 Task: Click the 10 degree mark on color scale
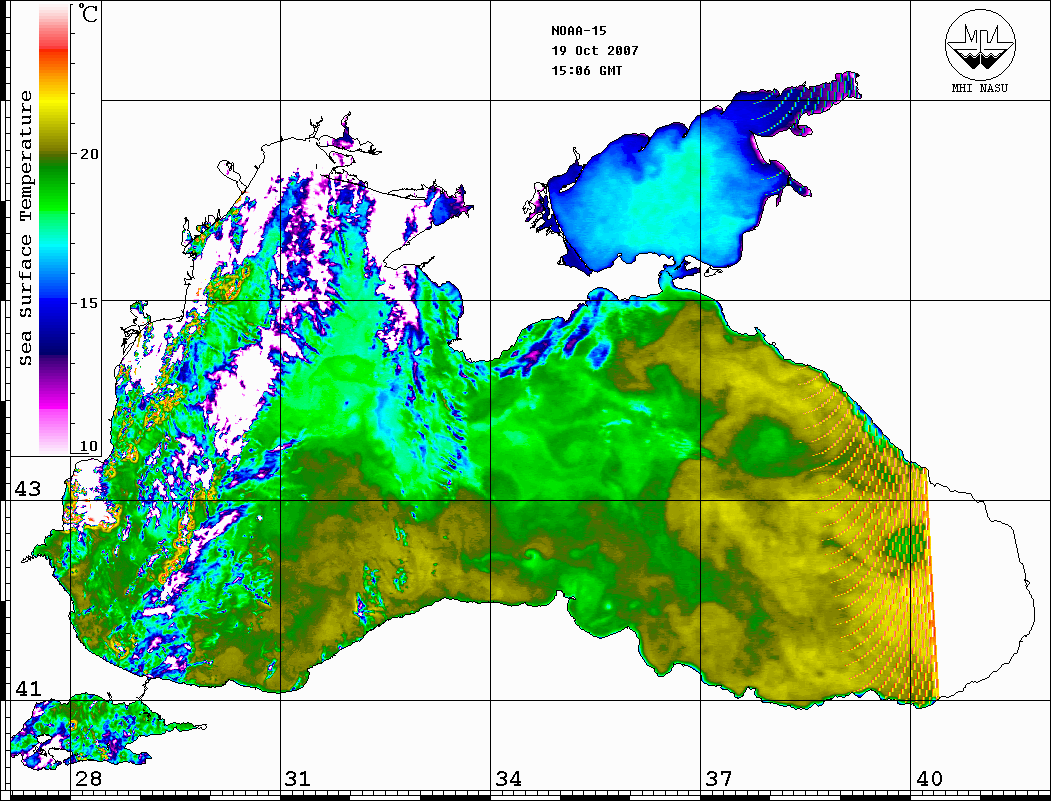90,446
